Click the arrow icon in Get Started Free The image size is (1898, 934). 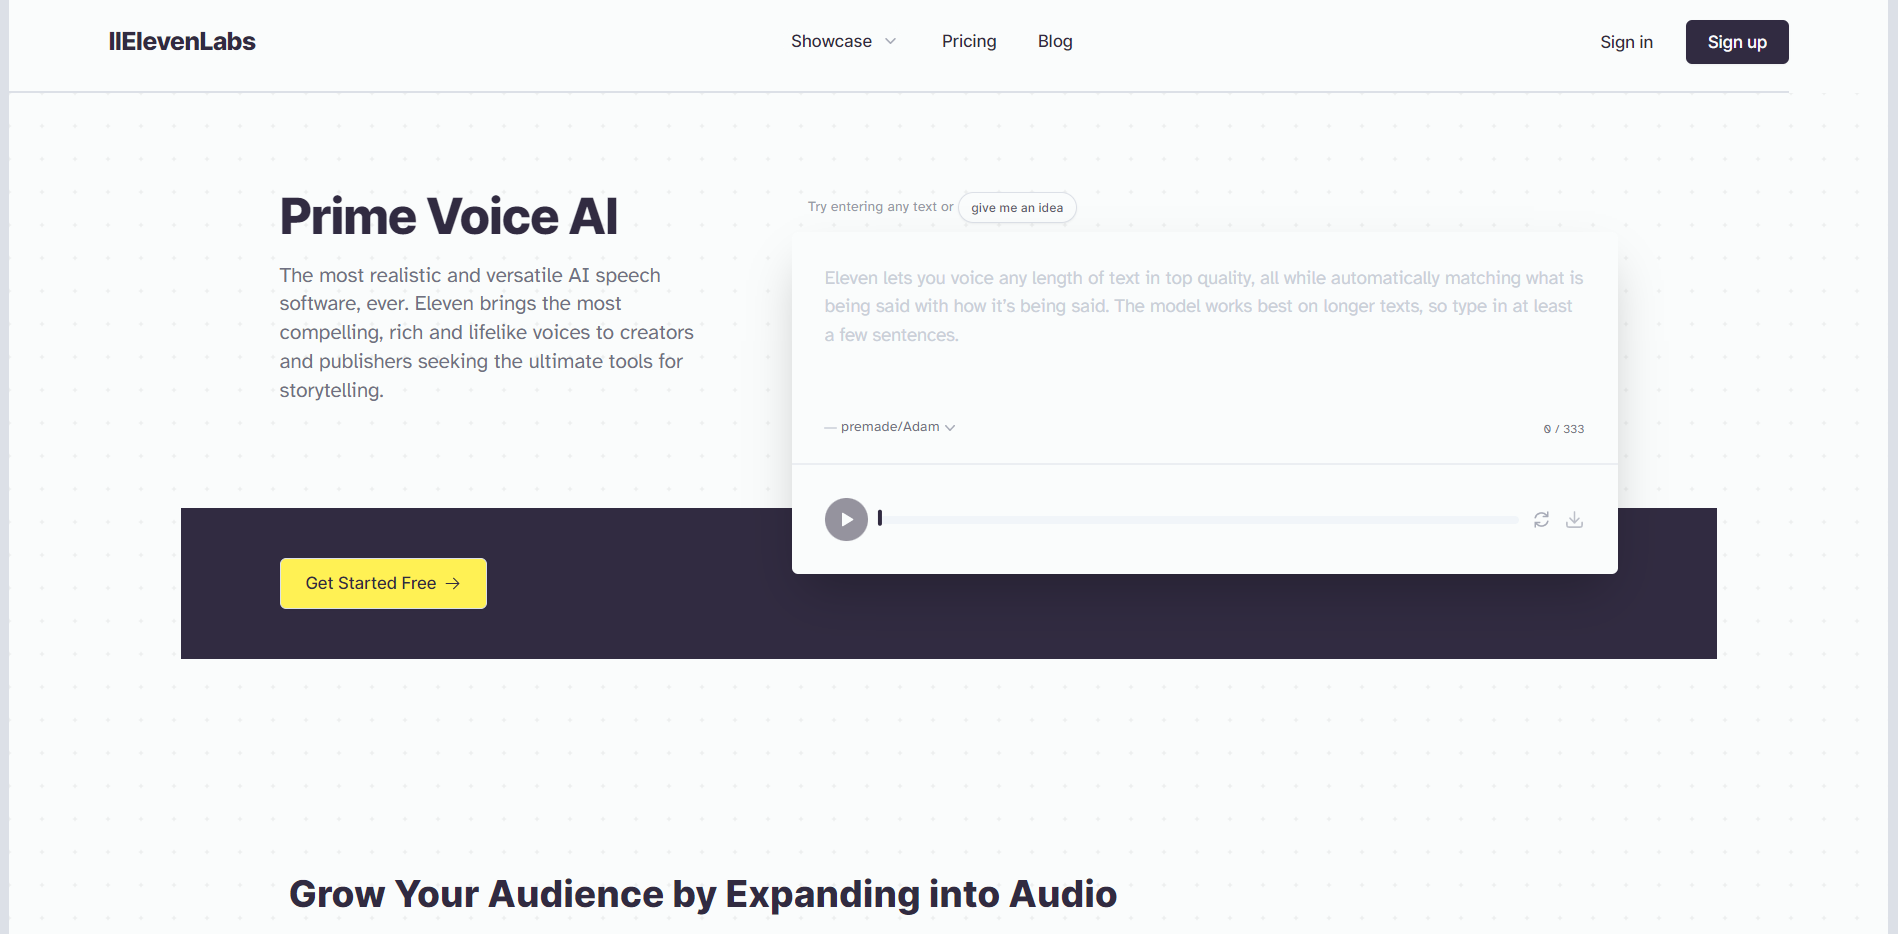coord(453,583)
